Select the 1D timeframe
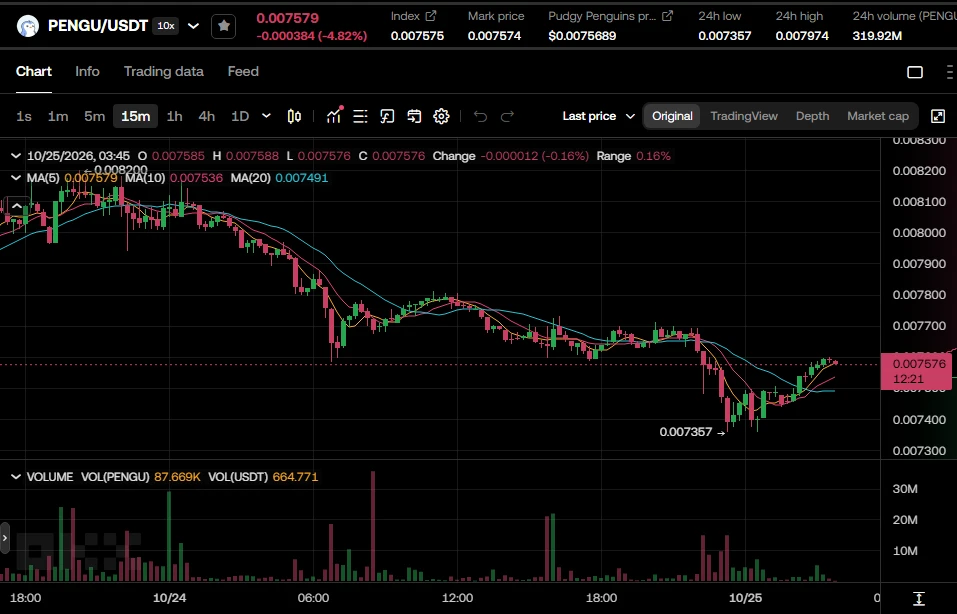Screen dimensions: 957x614 240,116
